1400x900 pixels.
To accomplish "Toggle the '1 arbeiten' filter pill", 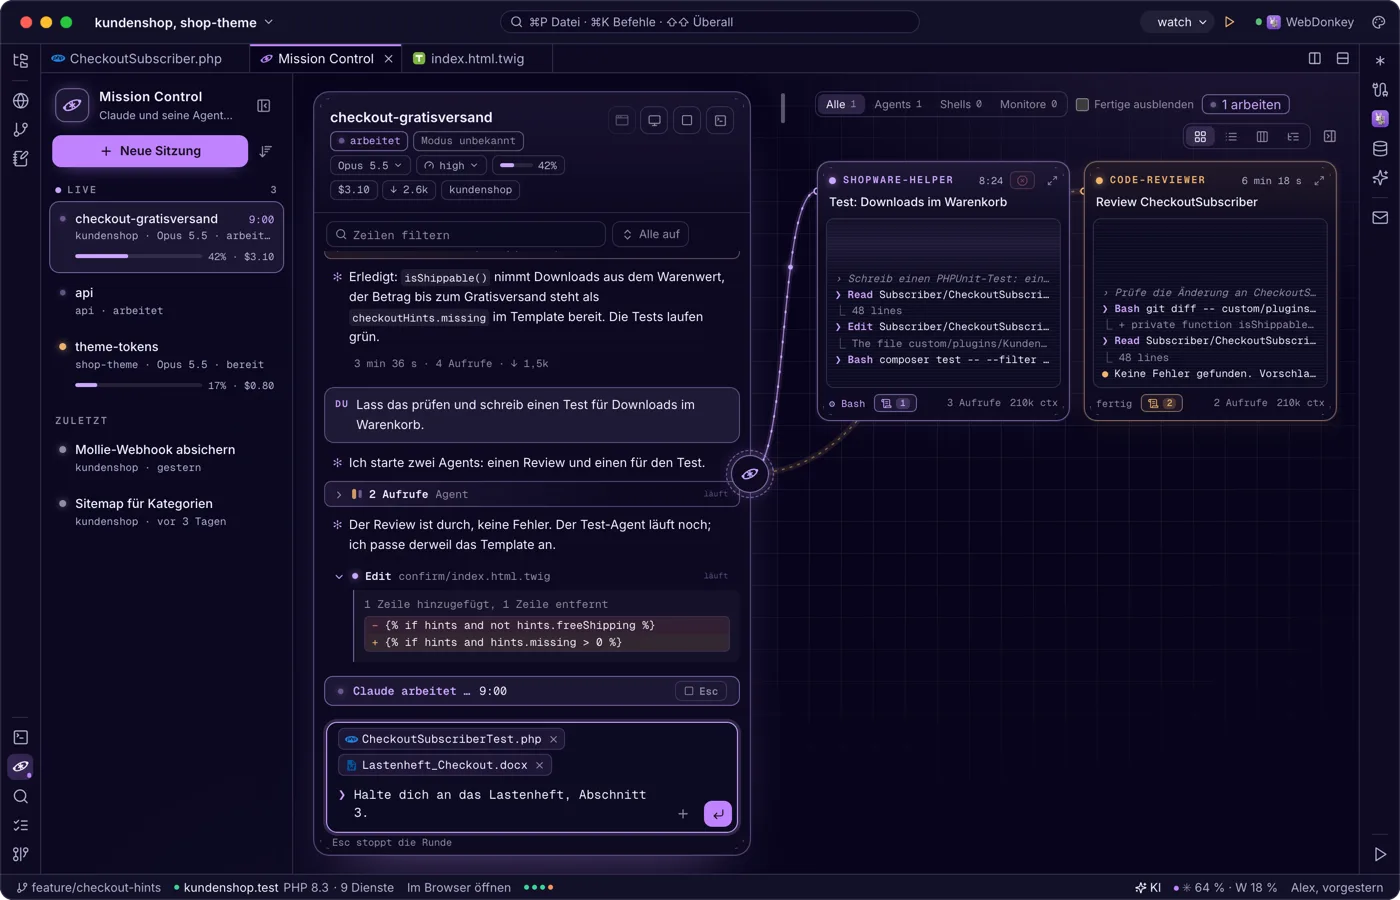I will pyautogui.click(x=1246, y=105).
